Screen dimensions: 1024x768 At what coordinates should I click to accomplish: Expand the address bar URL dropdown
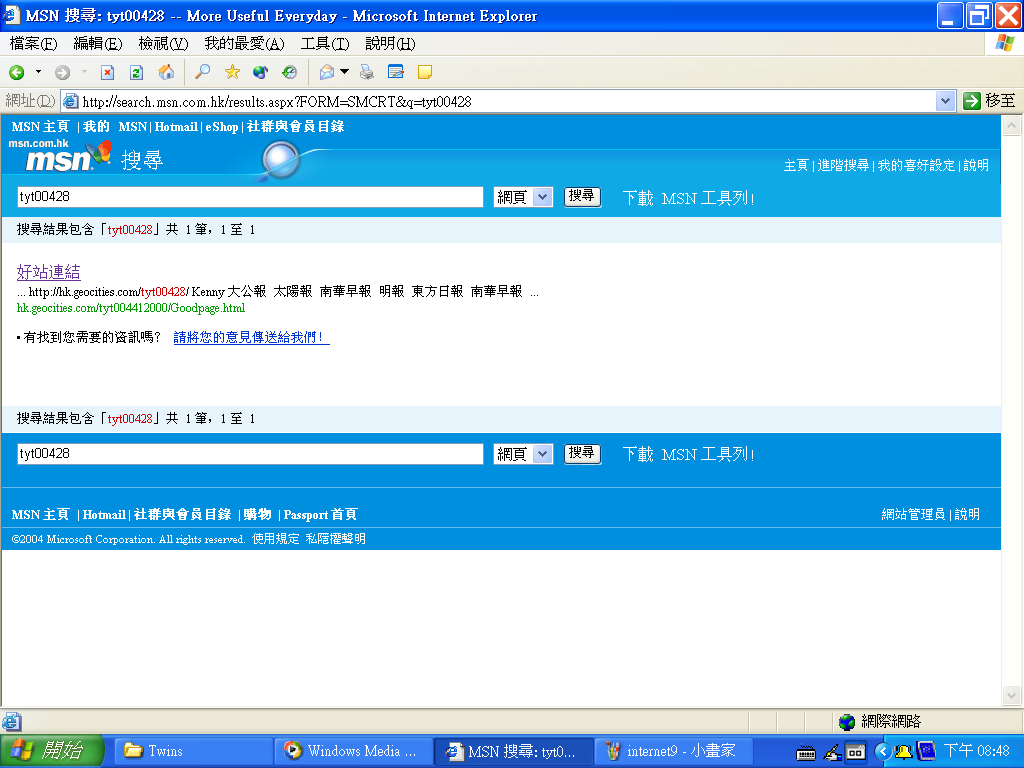(945, 101)
